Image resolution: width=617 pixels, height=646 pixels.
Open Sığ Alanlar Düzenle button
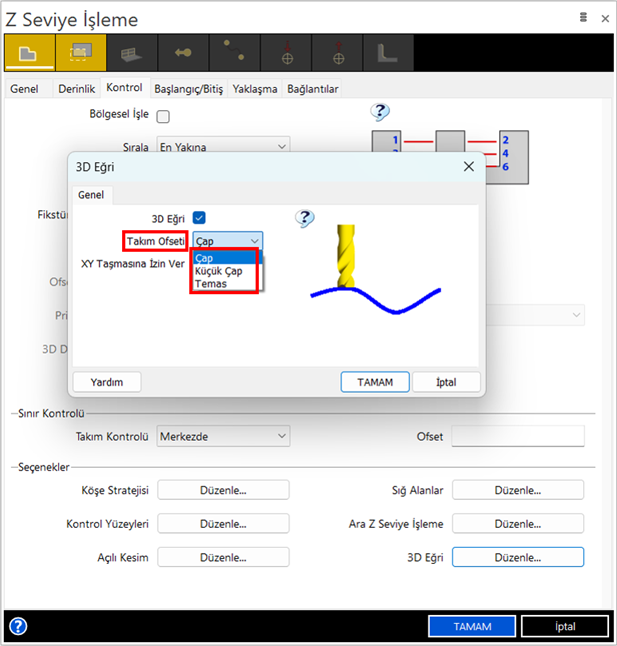(518, 490)
